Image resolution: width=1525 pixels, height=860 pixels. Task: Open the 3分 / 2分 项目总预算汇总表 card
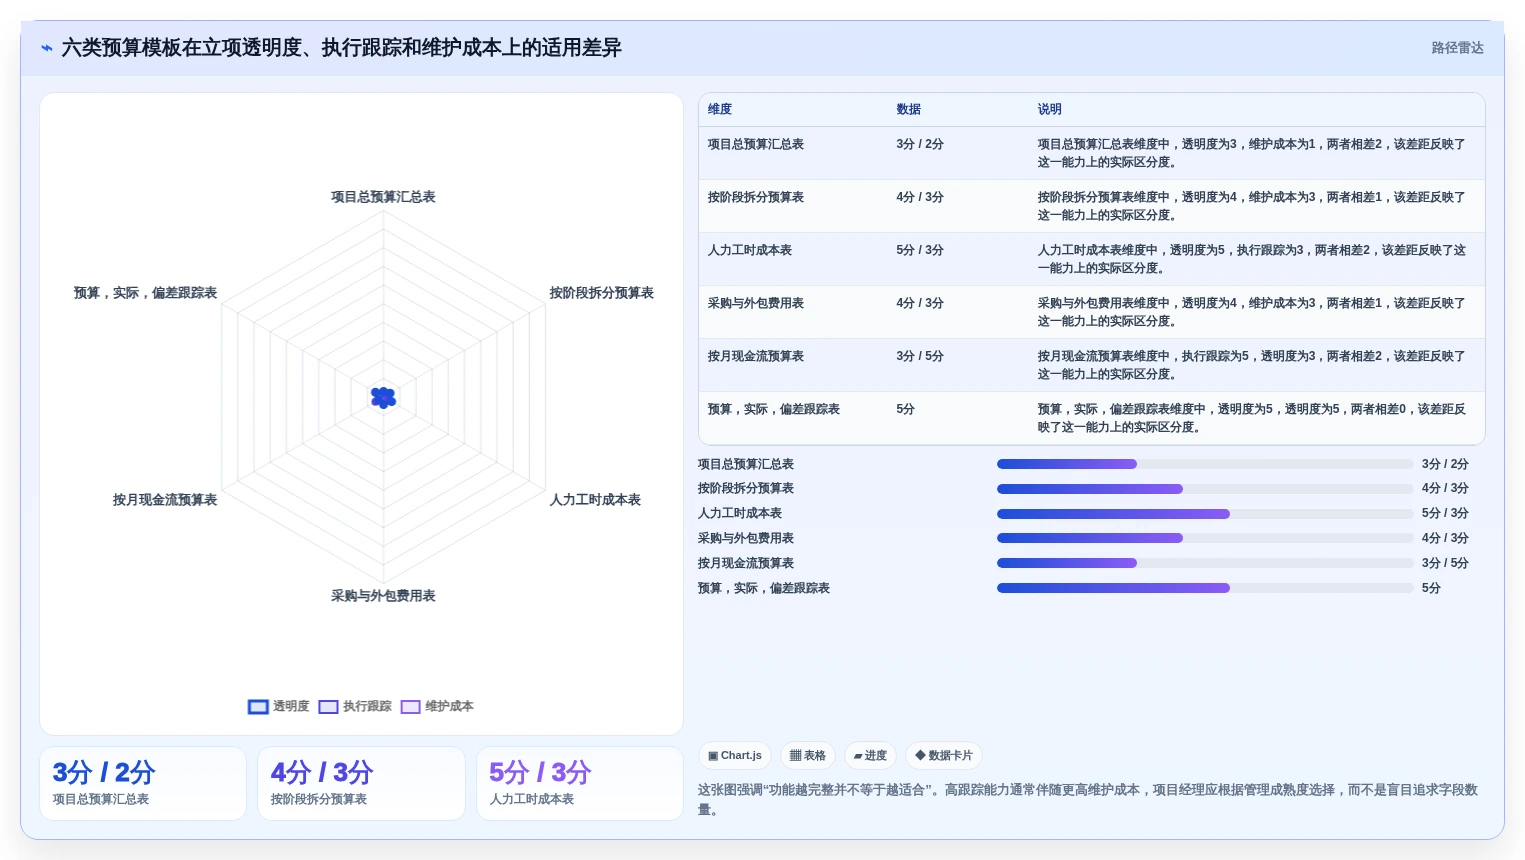click(x=143, y=783)
